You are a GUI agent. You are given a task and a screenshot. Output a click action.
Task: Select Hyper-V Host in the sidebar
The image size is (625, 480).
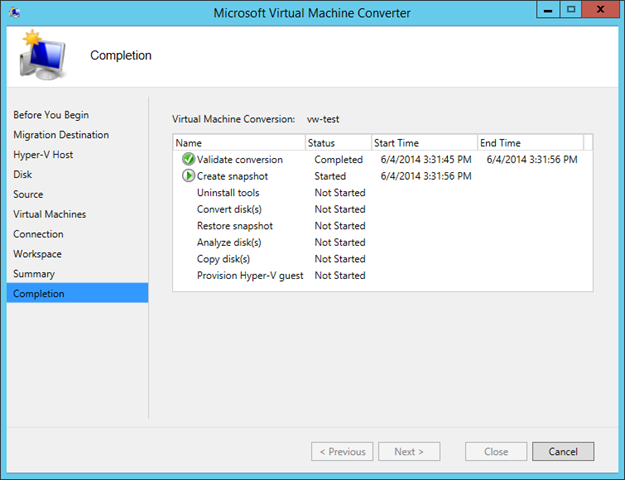coord(43,155)
